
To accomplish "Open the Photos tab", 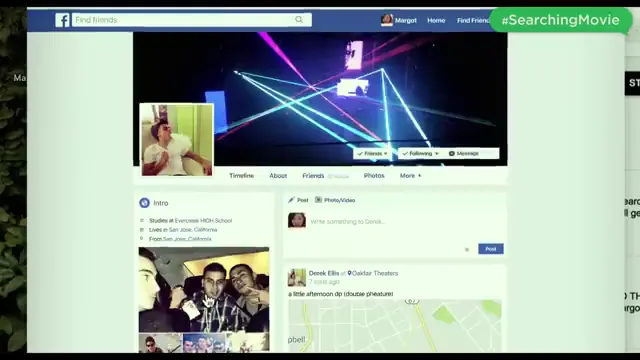I will pyautogui.click(x=374, y=176).
